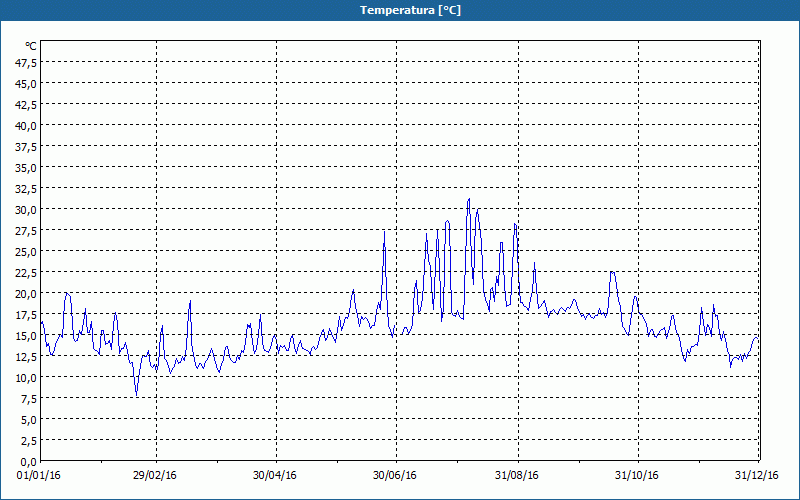Select the 12,5 y-axis label
Viewport: 800px width, 500px height.
26,357
